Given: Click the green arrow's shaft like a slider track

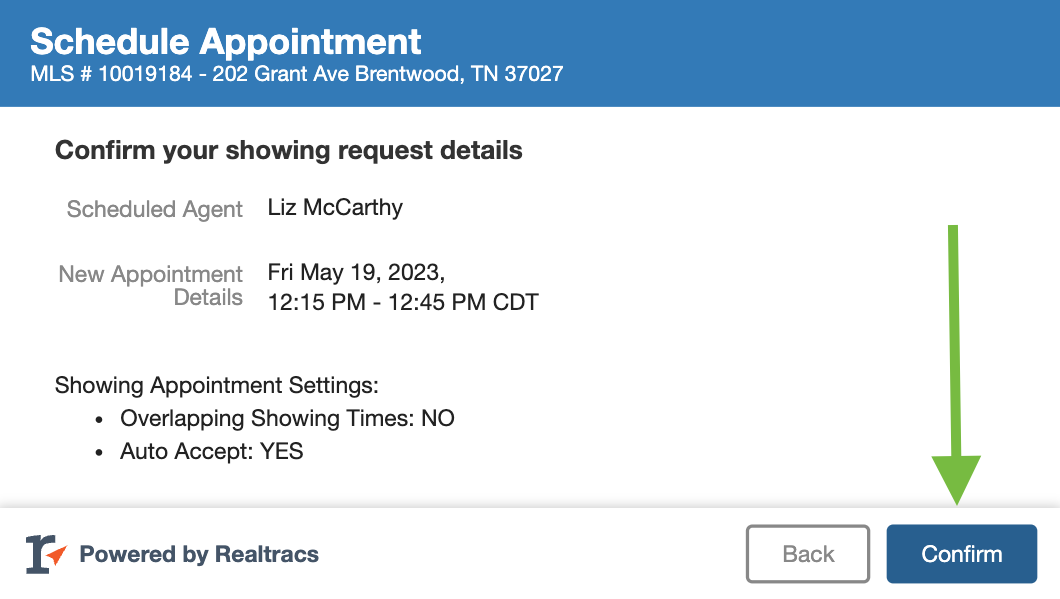Looking at the screenshot, I should (x=955, y=340).
